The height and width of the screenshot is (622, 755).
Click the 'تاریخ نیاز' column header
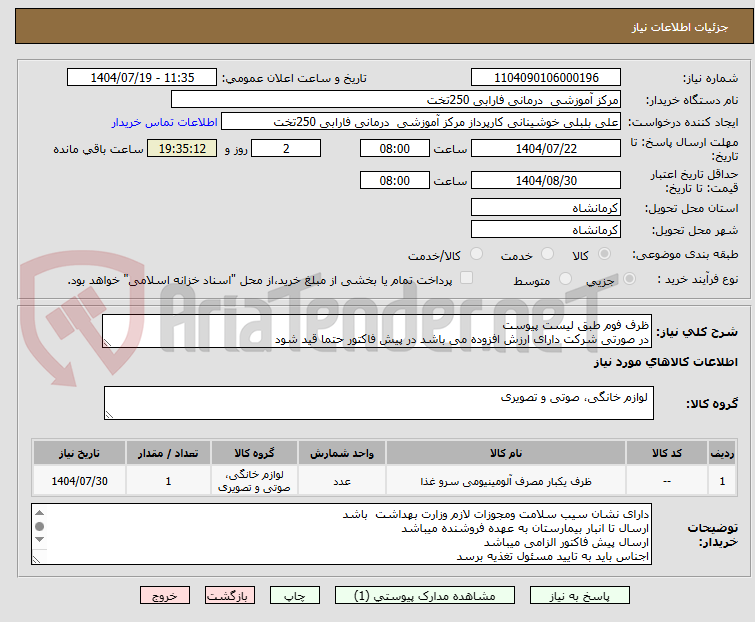click(79, 453)
